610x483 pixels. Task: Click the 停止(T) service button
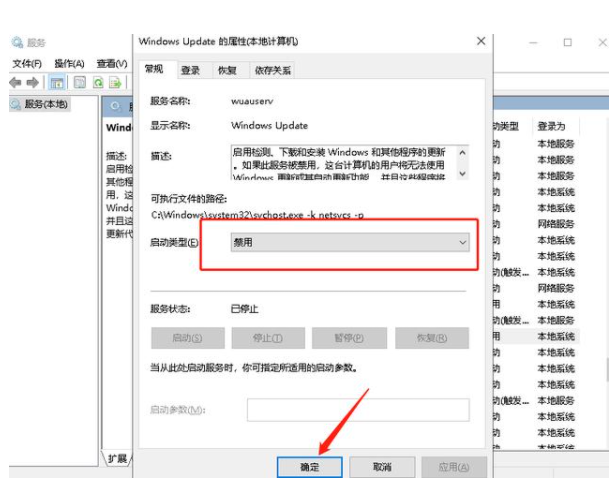point(268,338)
